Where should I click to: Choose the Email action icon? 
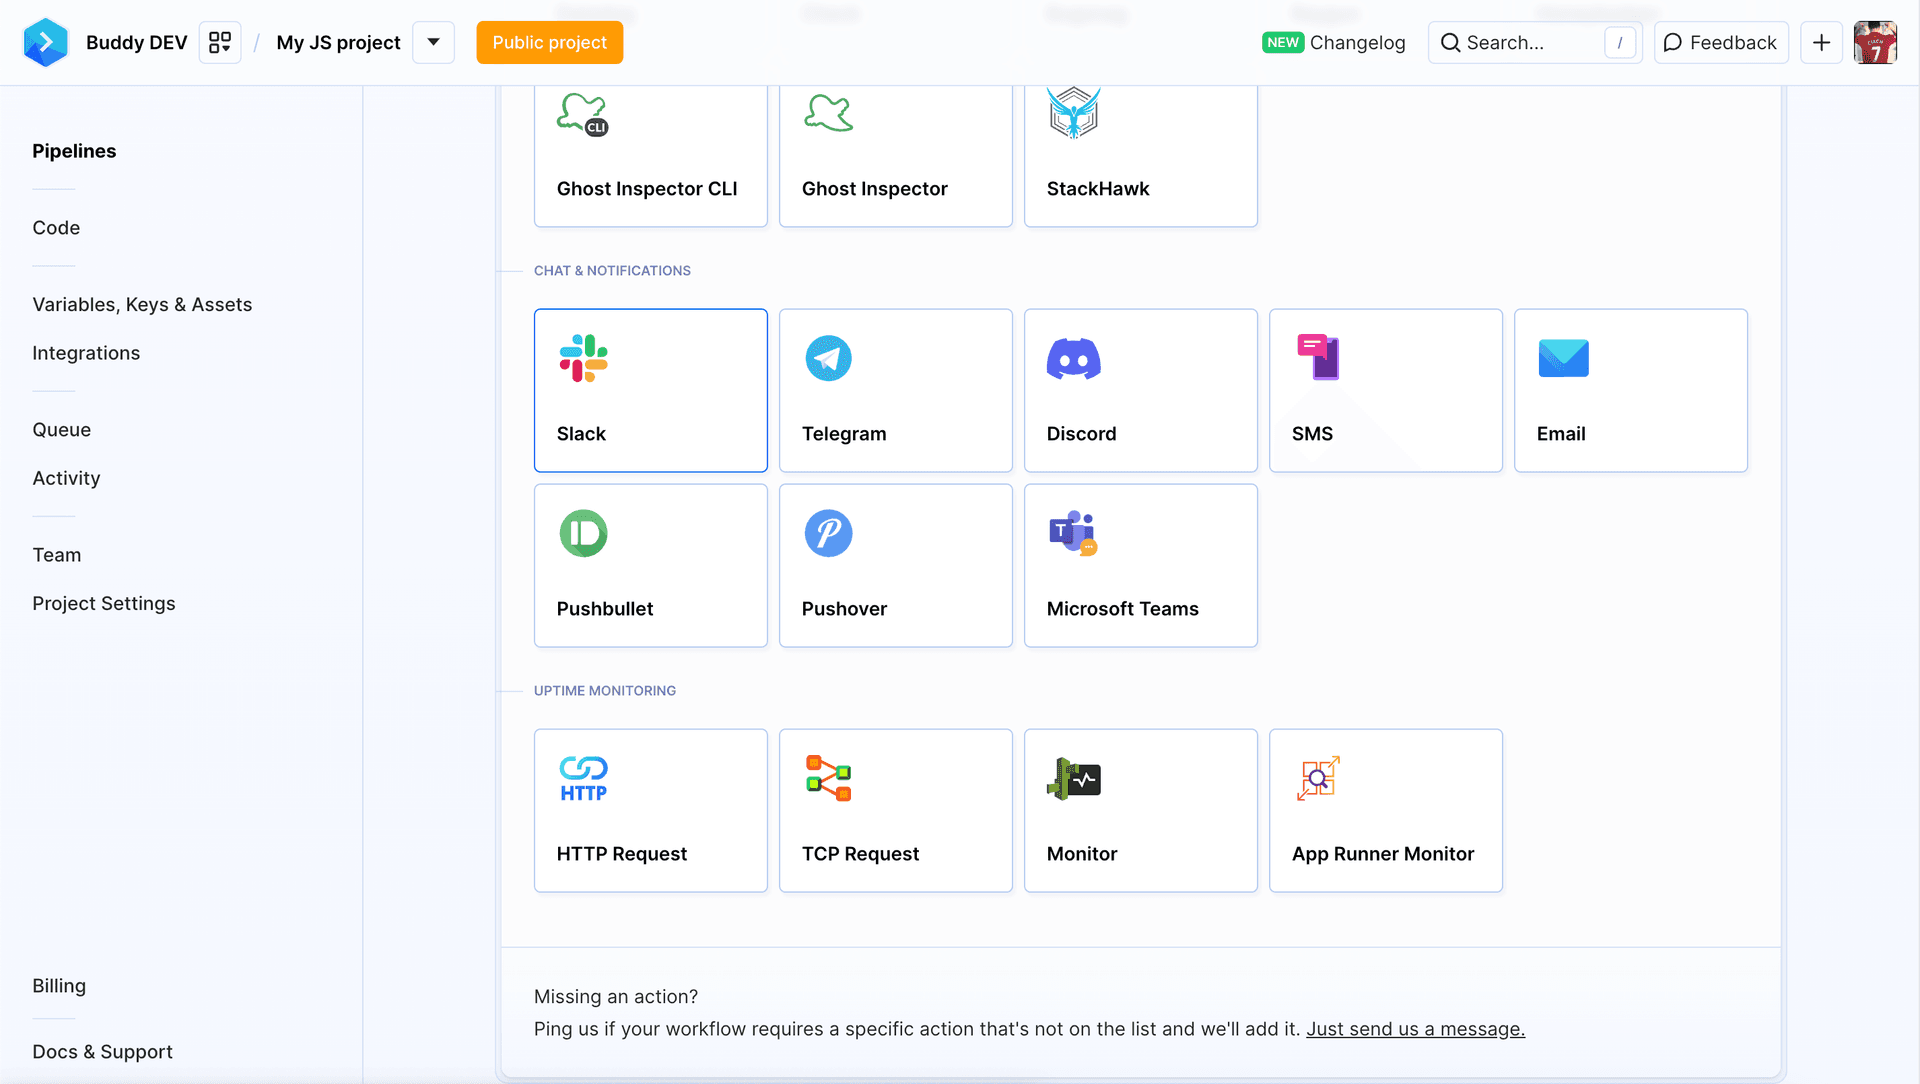1564,358
